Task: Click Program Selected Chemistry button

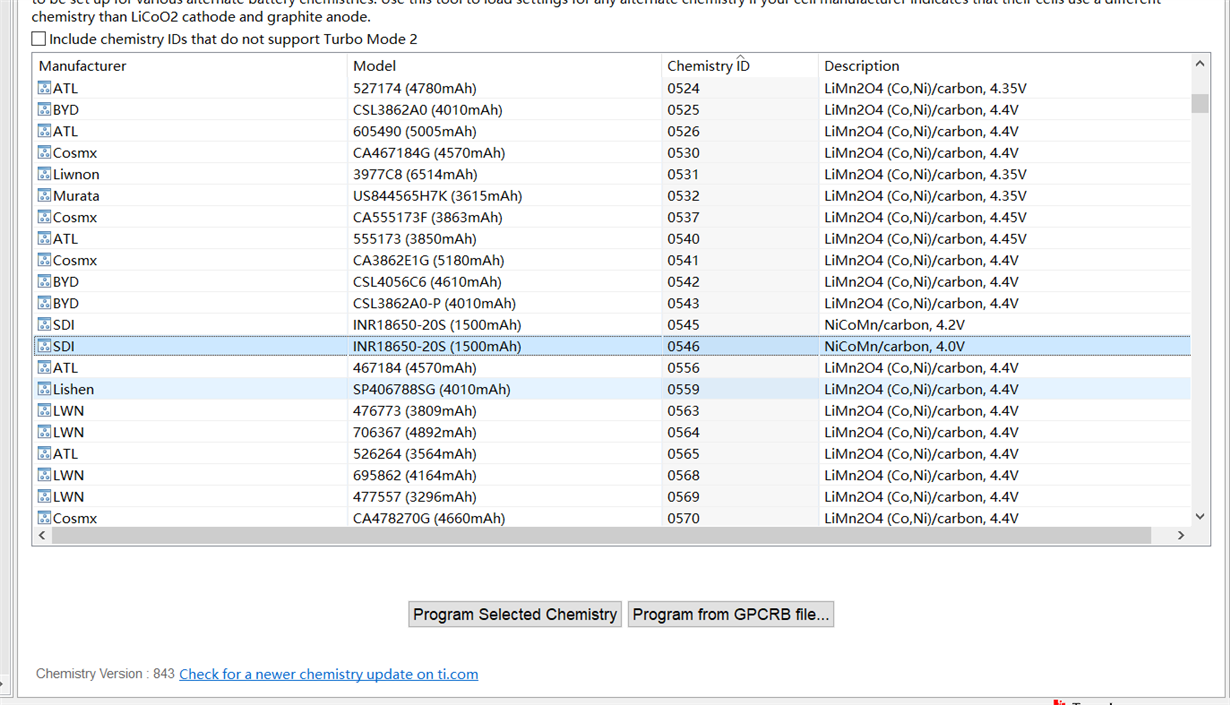Action: point(515,614)
